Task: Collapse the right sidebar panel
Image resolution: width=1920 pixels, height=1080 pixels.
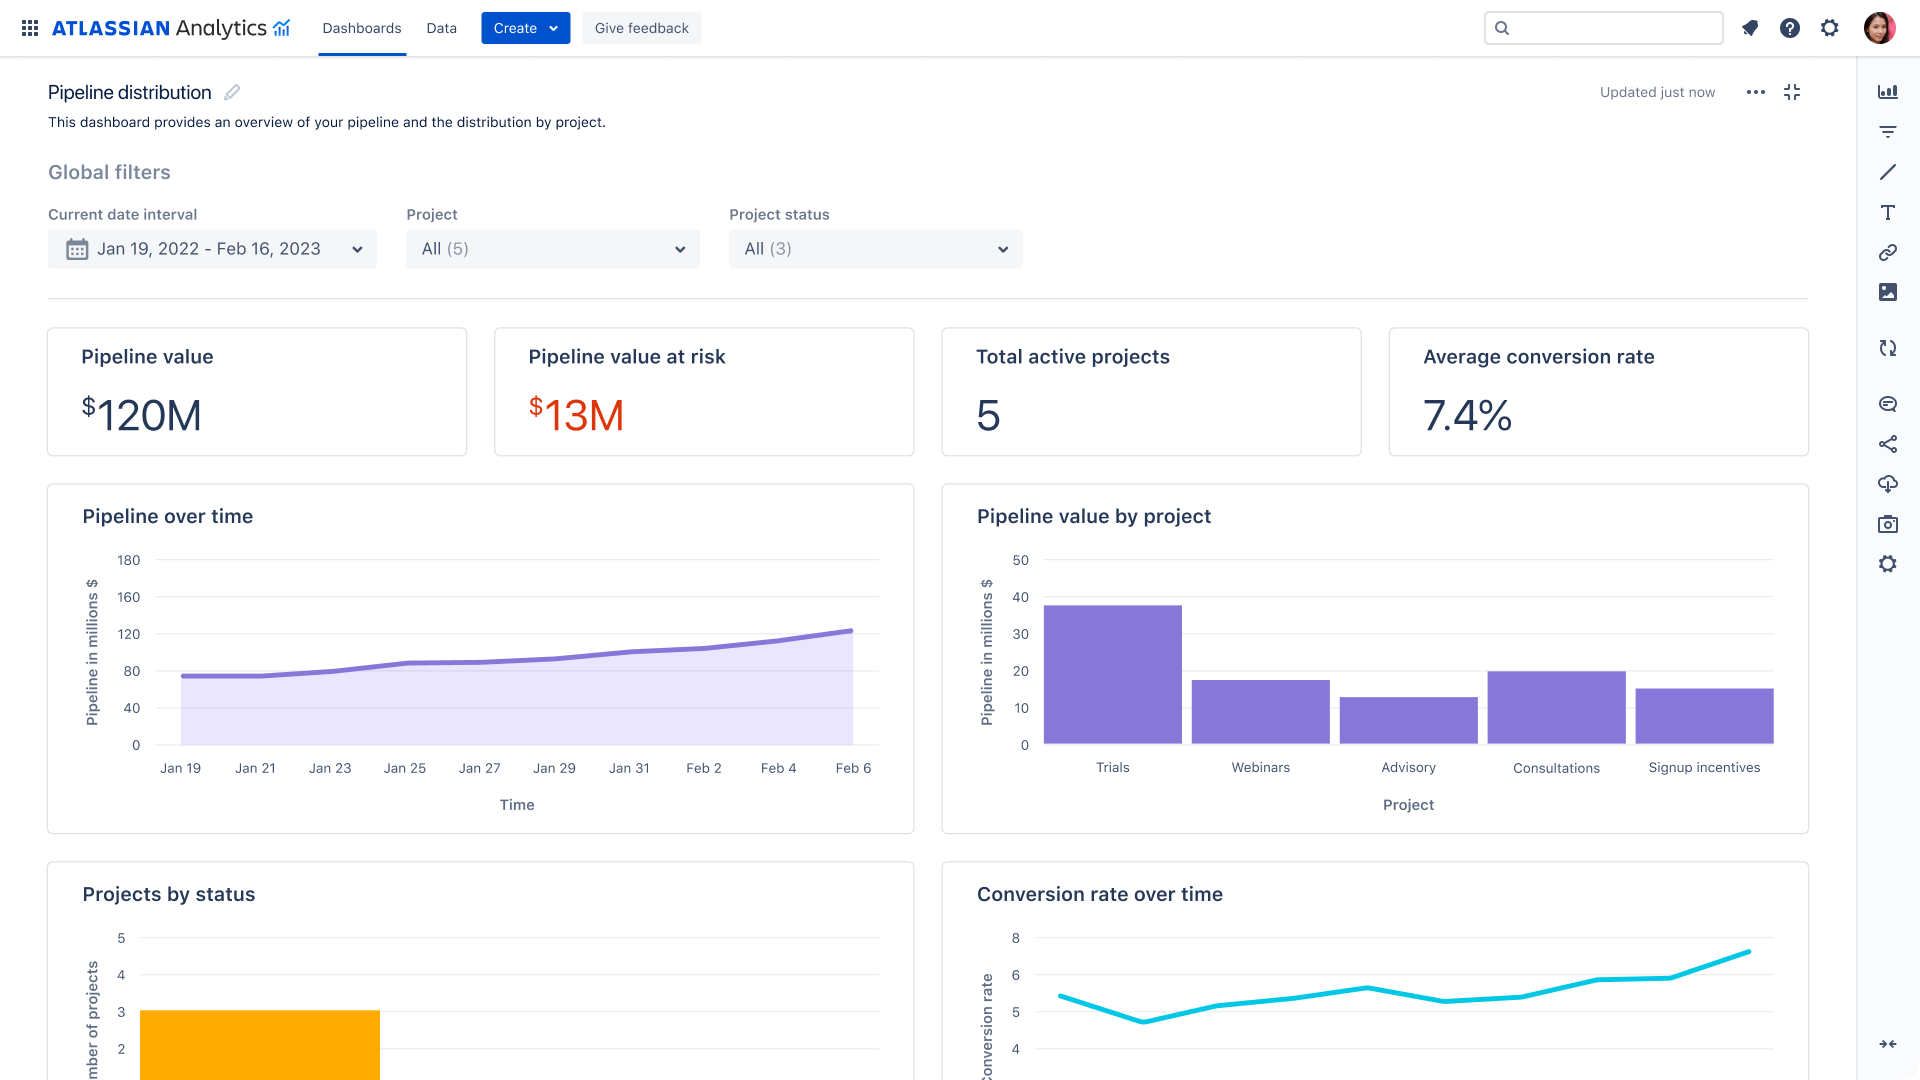Action: (x=1887, y=1044)
